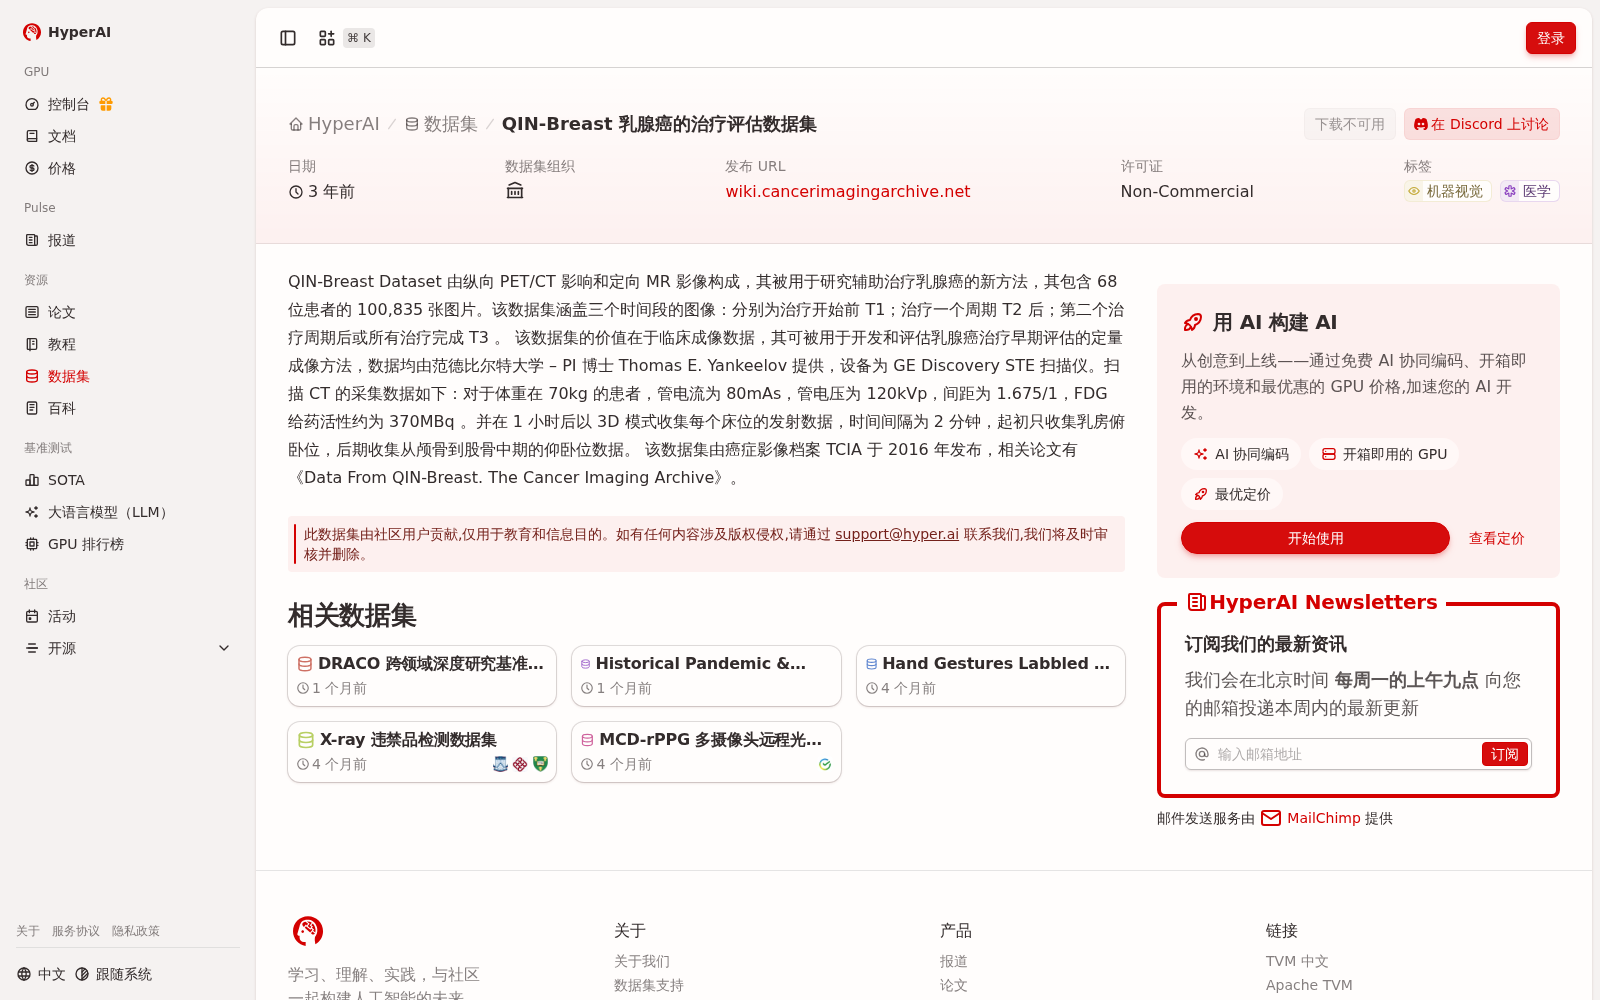This screenshot has height=1000, width=1600.
Task: Open the 跟随系统 theme selector
Action: tap(113, 974)
